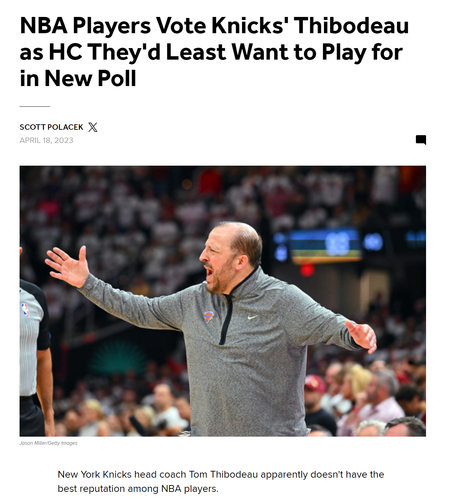The image size is (450, 500).
Task: Click the coach's black quarter-zip zipper
Action: (x=227, y=318)
